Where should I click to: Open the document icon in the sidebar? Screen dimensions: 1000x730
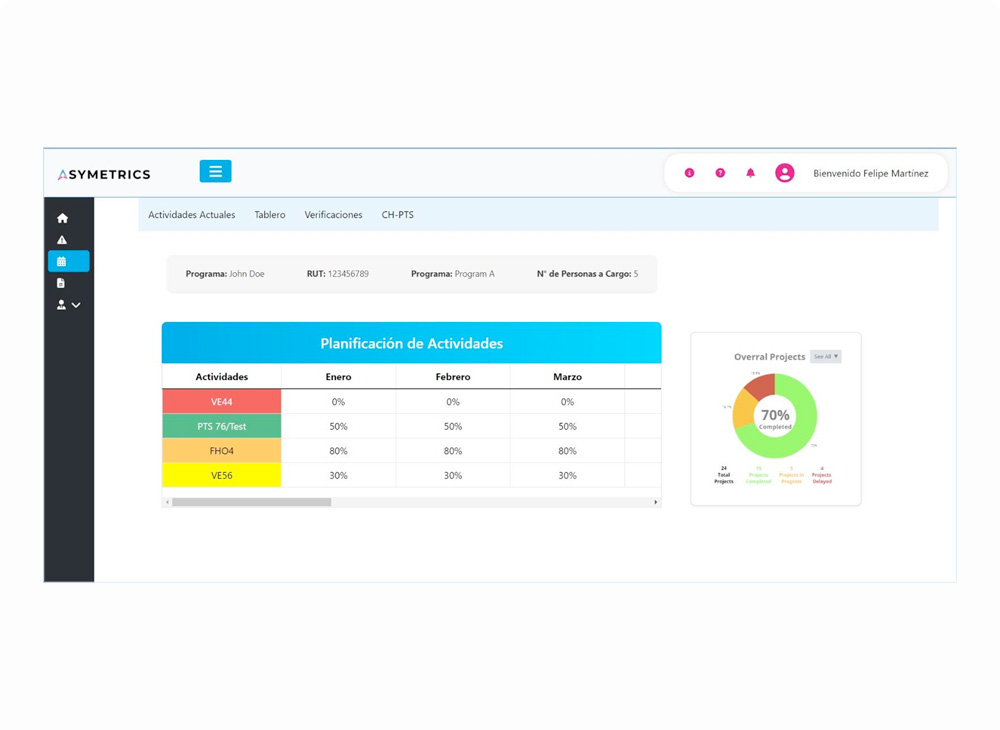(x=61, y=283)
